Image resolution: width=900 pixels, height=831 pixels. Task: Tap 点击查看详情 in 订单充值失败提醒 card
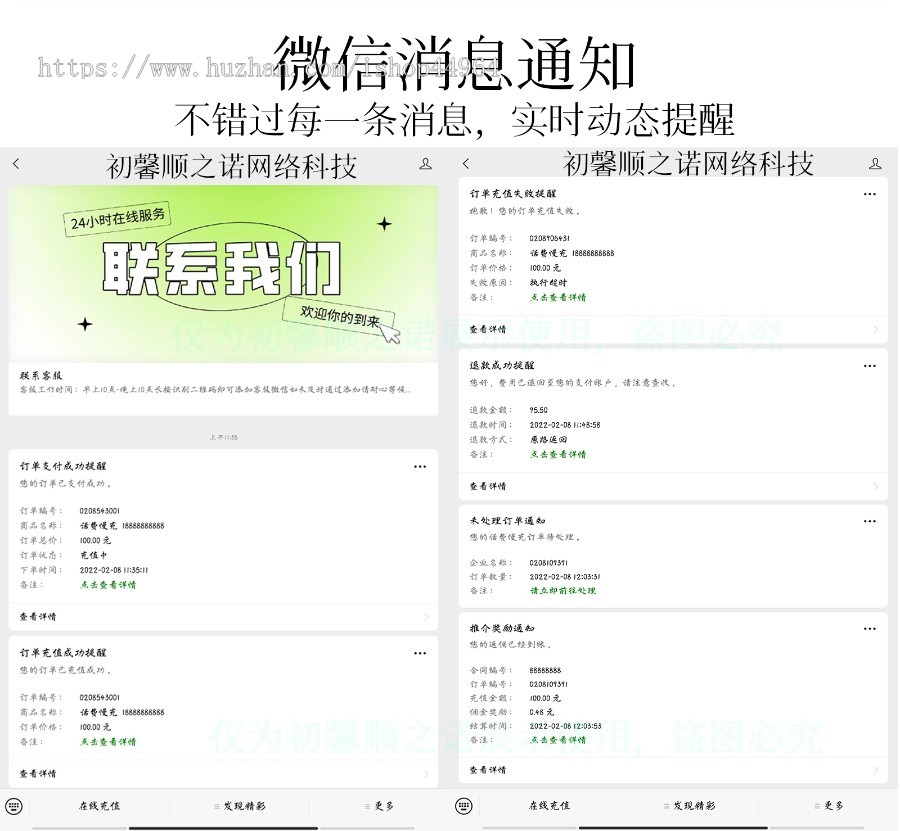[558, 297]
